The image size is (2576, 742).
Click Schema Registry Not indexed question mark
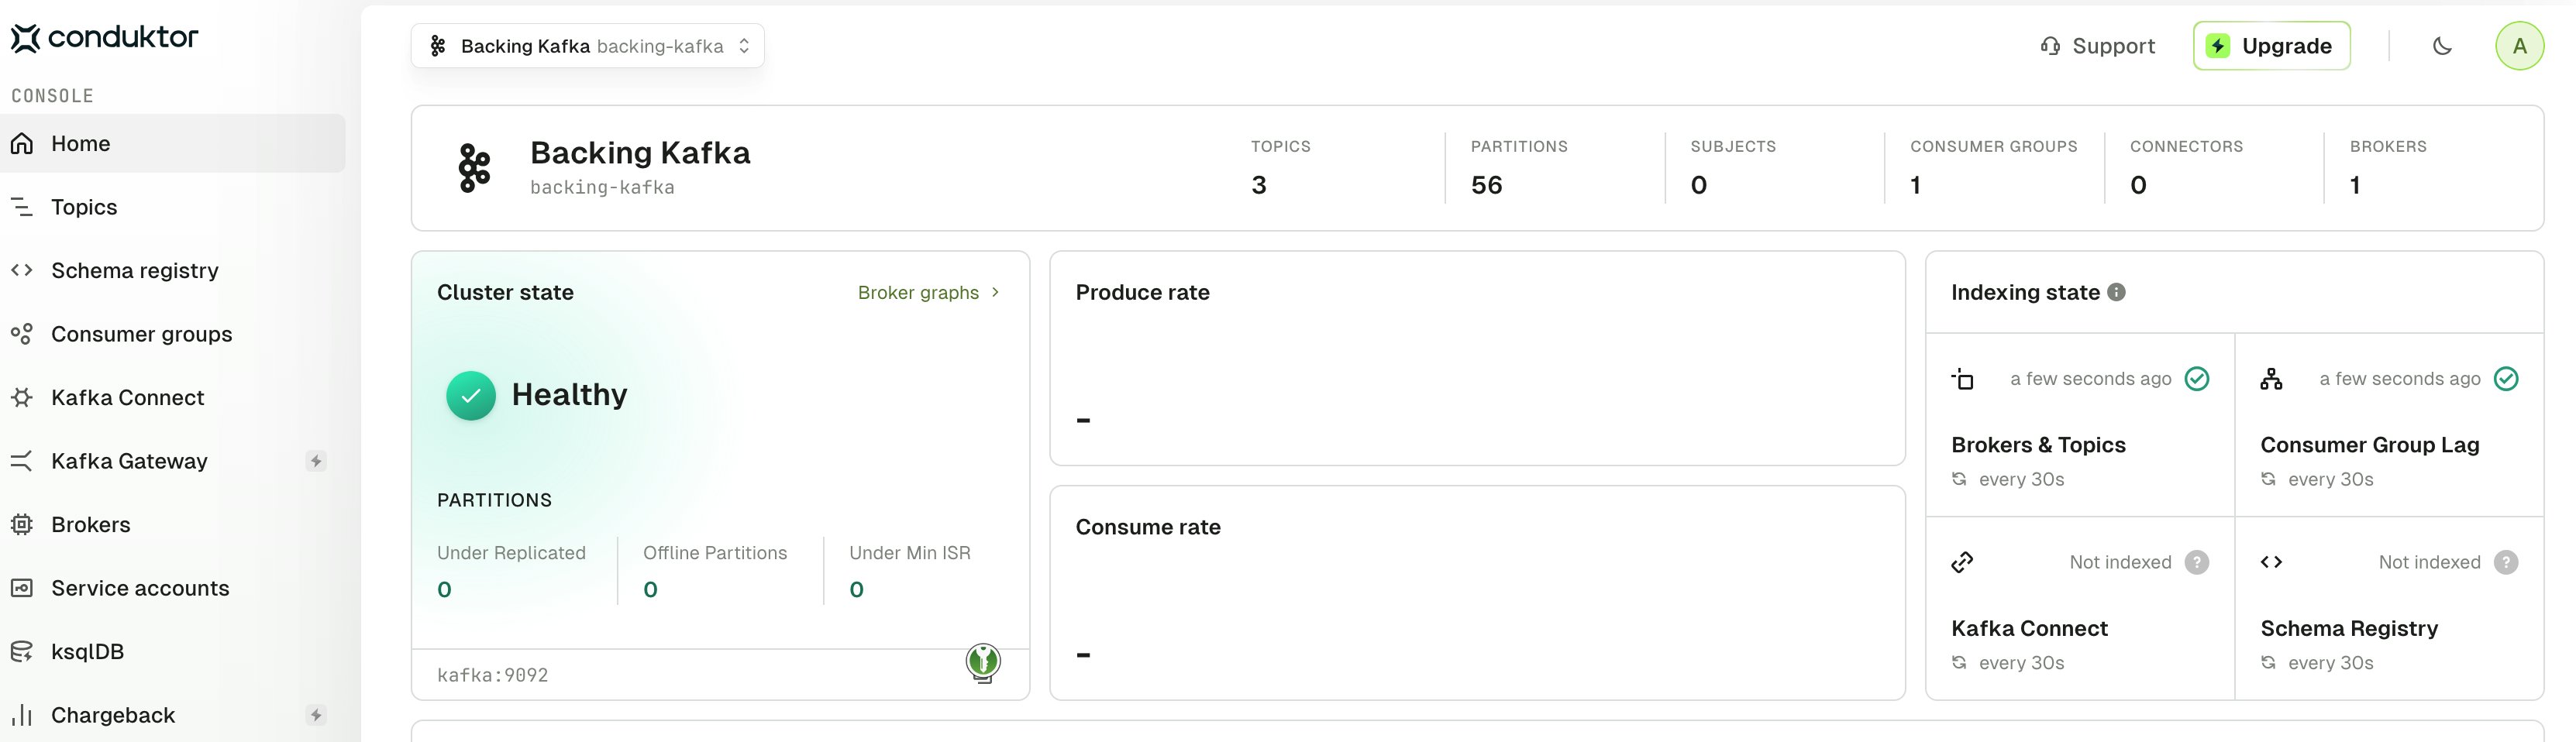[2506, 562]
